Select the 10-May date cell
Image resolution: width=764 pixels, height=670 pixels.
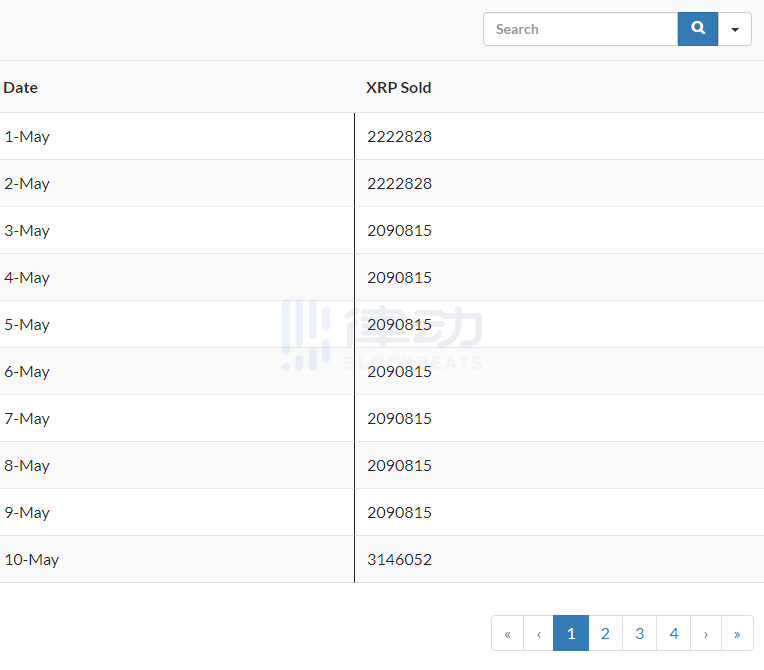pyautogui.click(x=177, y=560)
